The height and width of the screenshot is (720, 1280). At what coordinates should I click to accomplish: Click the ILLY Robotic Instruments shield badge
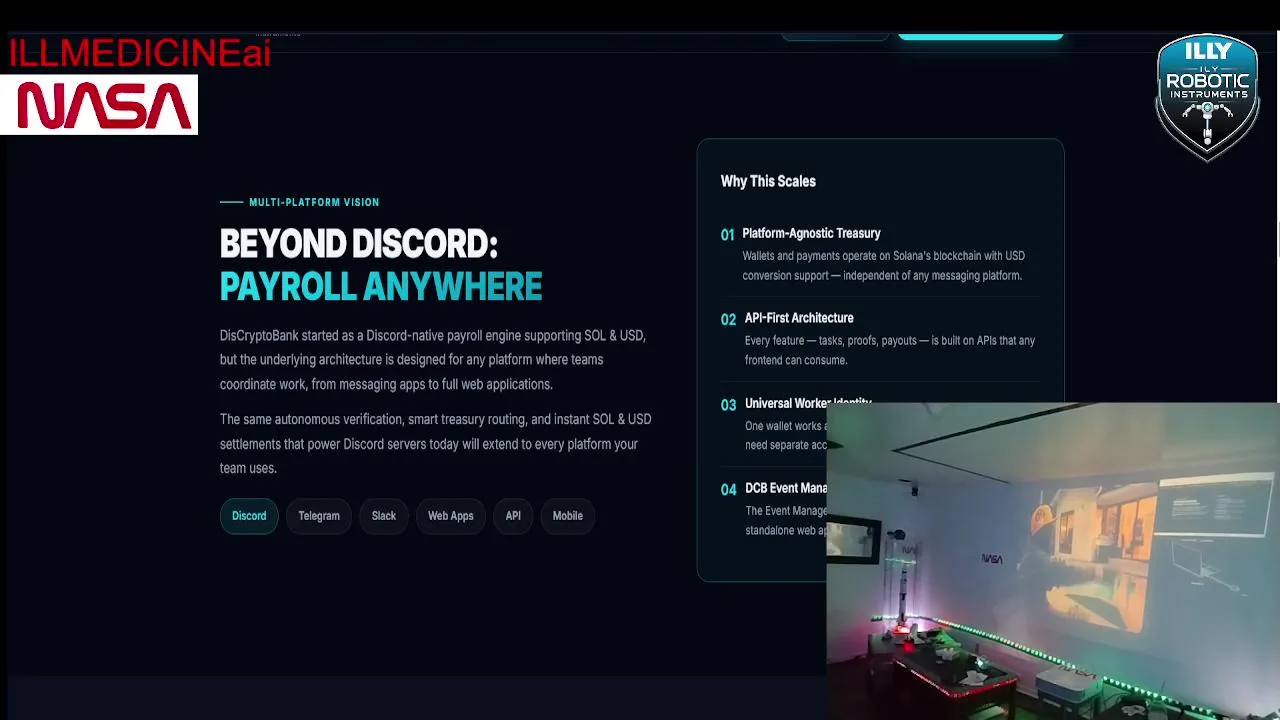(x=1207, y=97)
